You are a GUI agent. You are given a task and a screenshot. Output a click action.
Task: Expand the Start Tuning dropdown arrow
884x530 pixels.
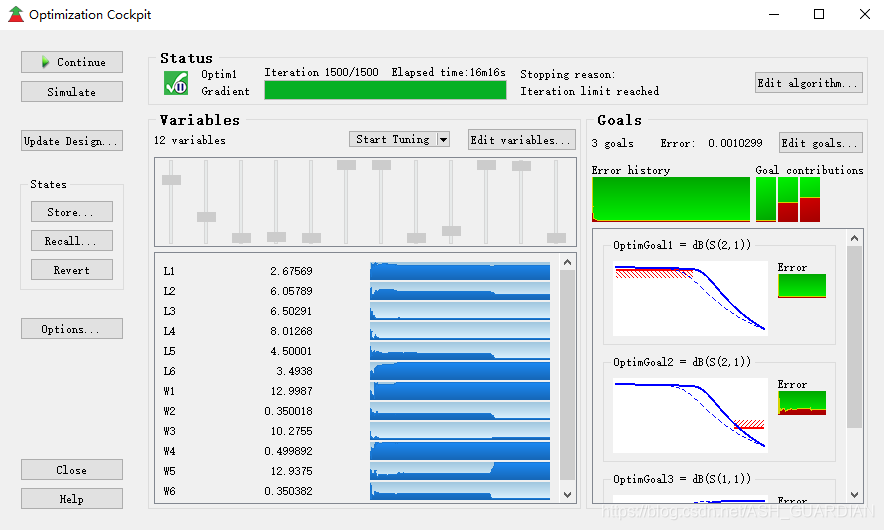pyautogui.click(x=444, y=139)
